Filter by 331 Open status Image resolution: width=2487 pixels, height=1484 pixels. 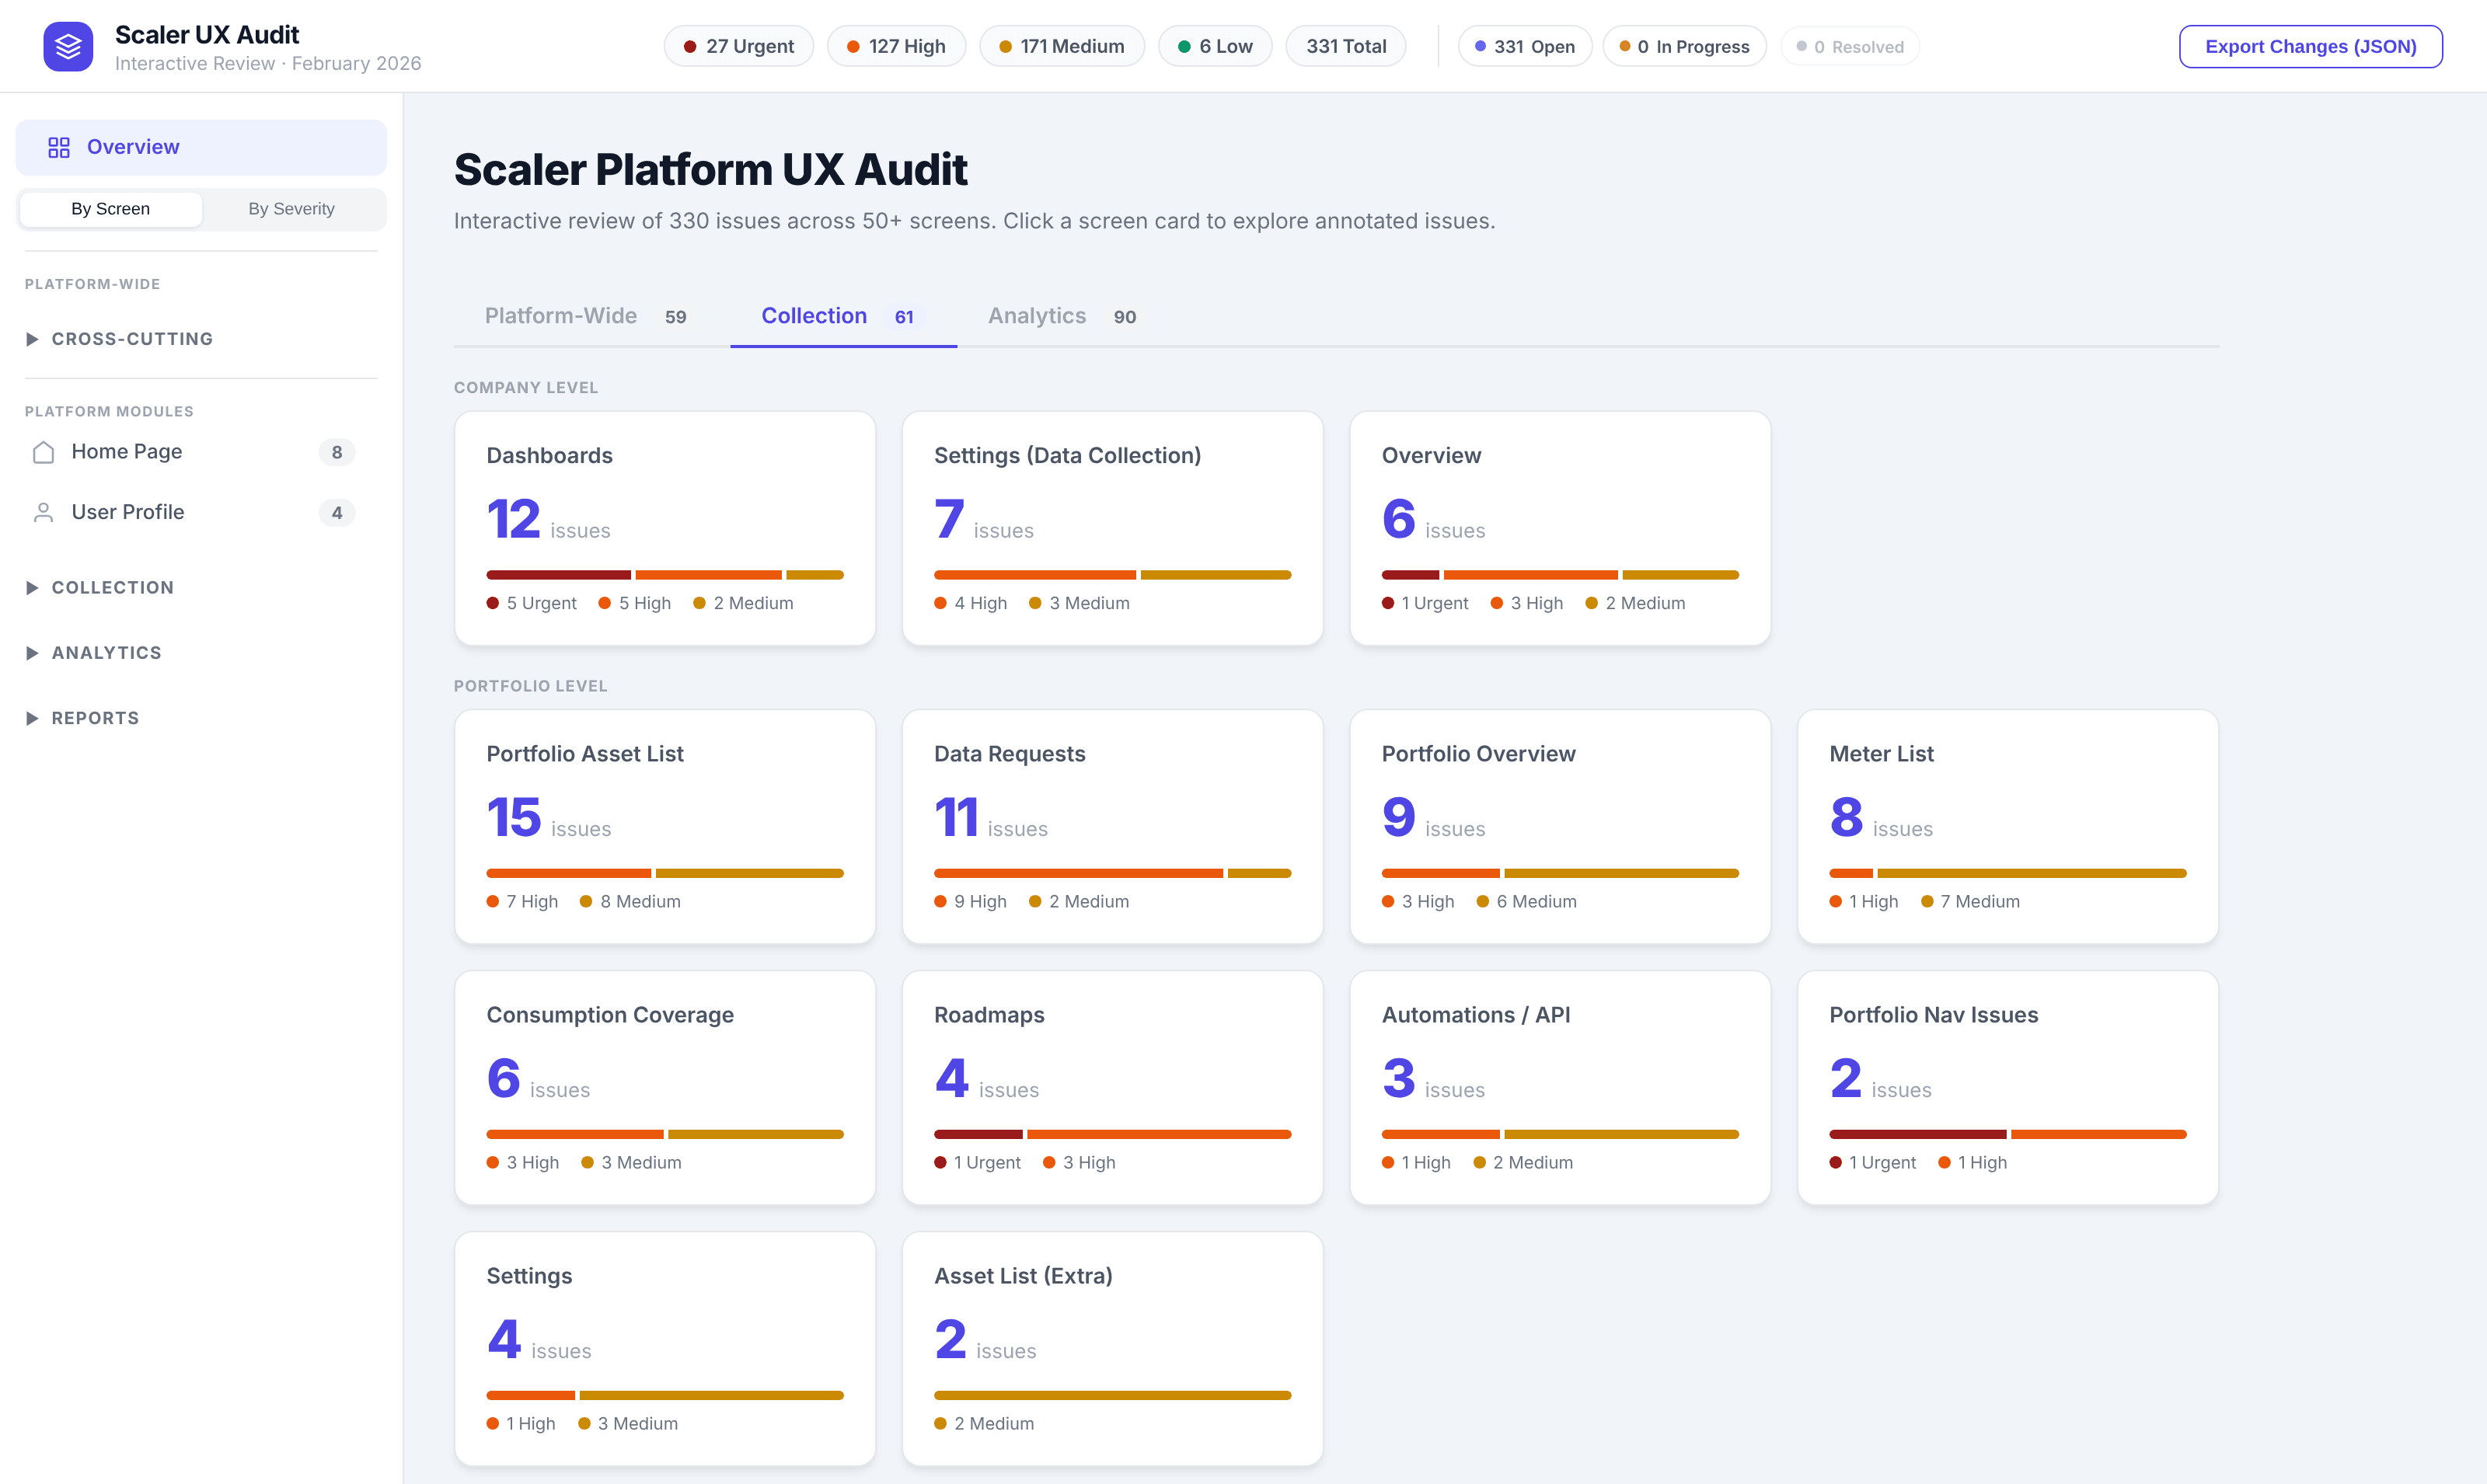point(1525,46)
